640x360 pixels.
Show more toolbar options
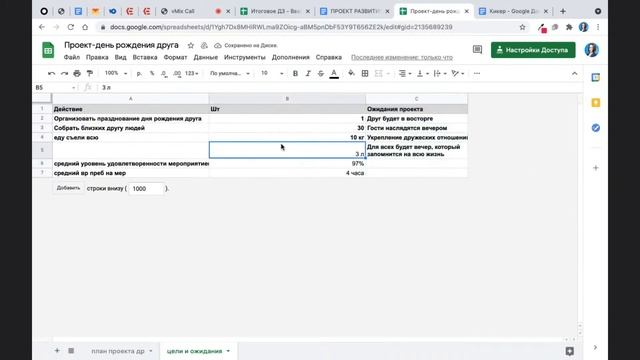point(477,73)
